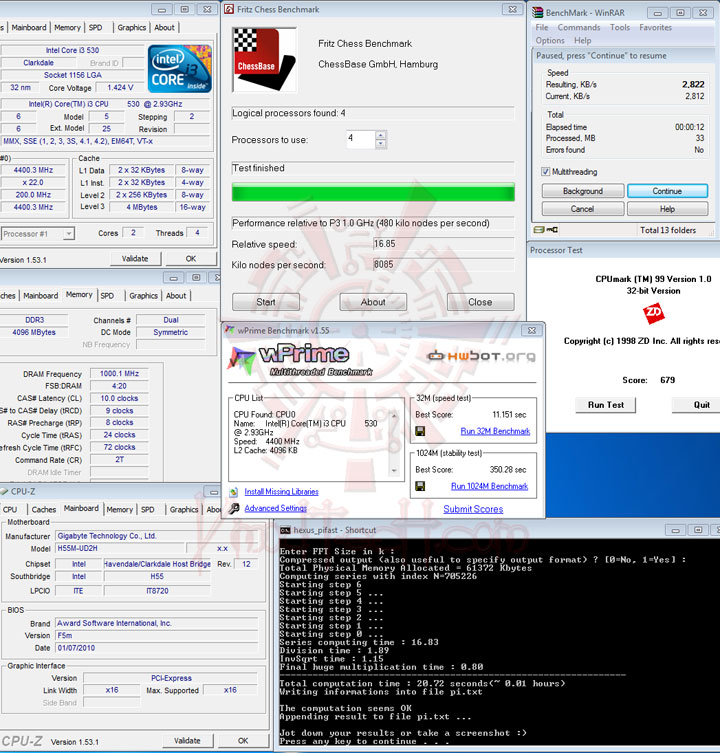Click the HWBOT.org logo
Screen dimensions: 720x753
pyautogui.click(x=481, y=356)
